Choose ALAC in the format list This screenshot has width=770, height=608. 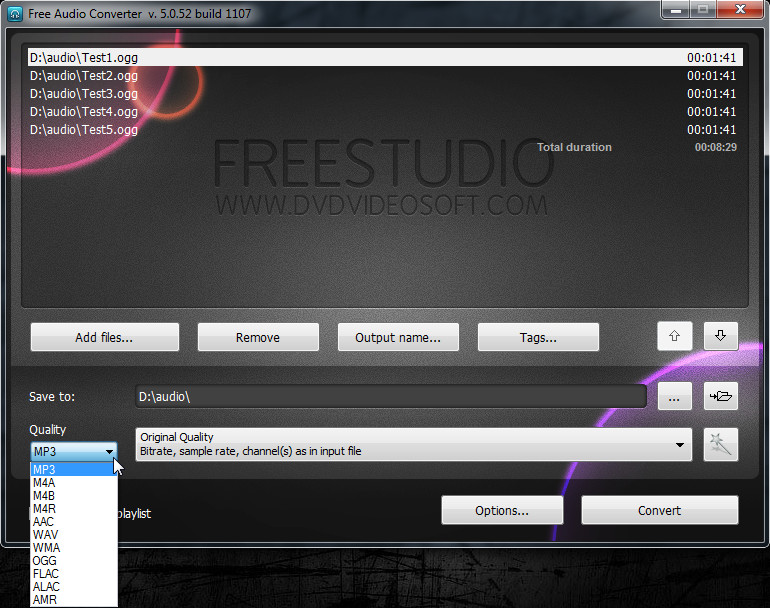click(74, 586)
